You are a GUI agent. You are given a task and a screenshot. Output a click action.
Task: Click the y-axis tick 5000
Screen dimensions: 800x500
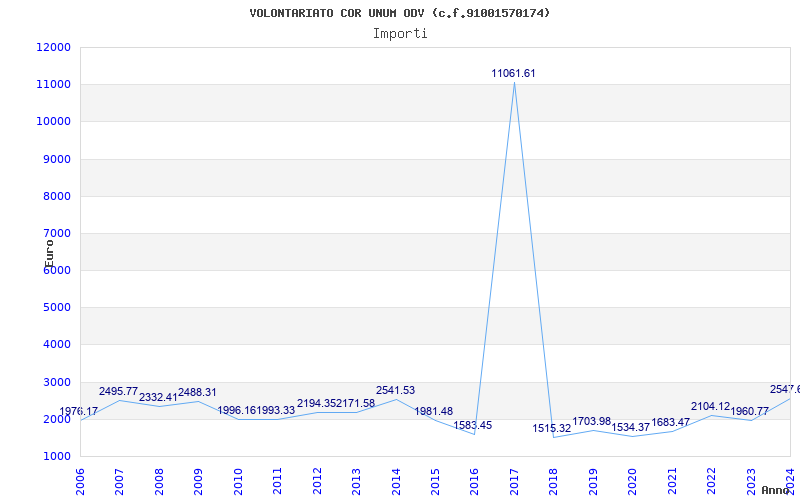56,308
